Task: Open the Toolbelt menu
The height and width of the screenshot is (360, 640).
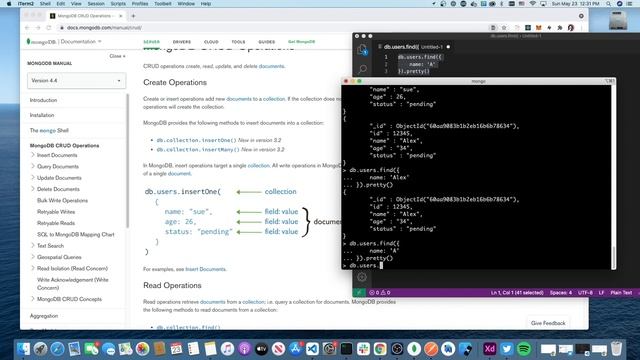Action: click(x=162, y=4)
